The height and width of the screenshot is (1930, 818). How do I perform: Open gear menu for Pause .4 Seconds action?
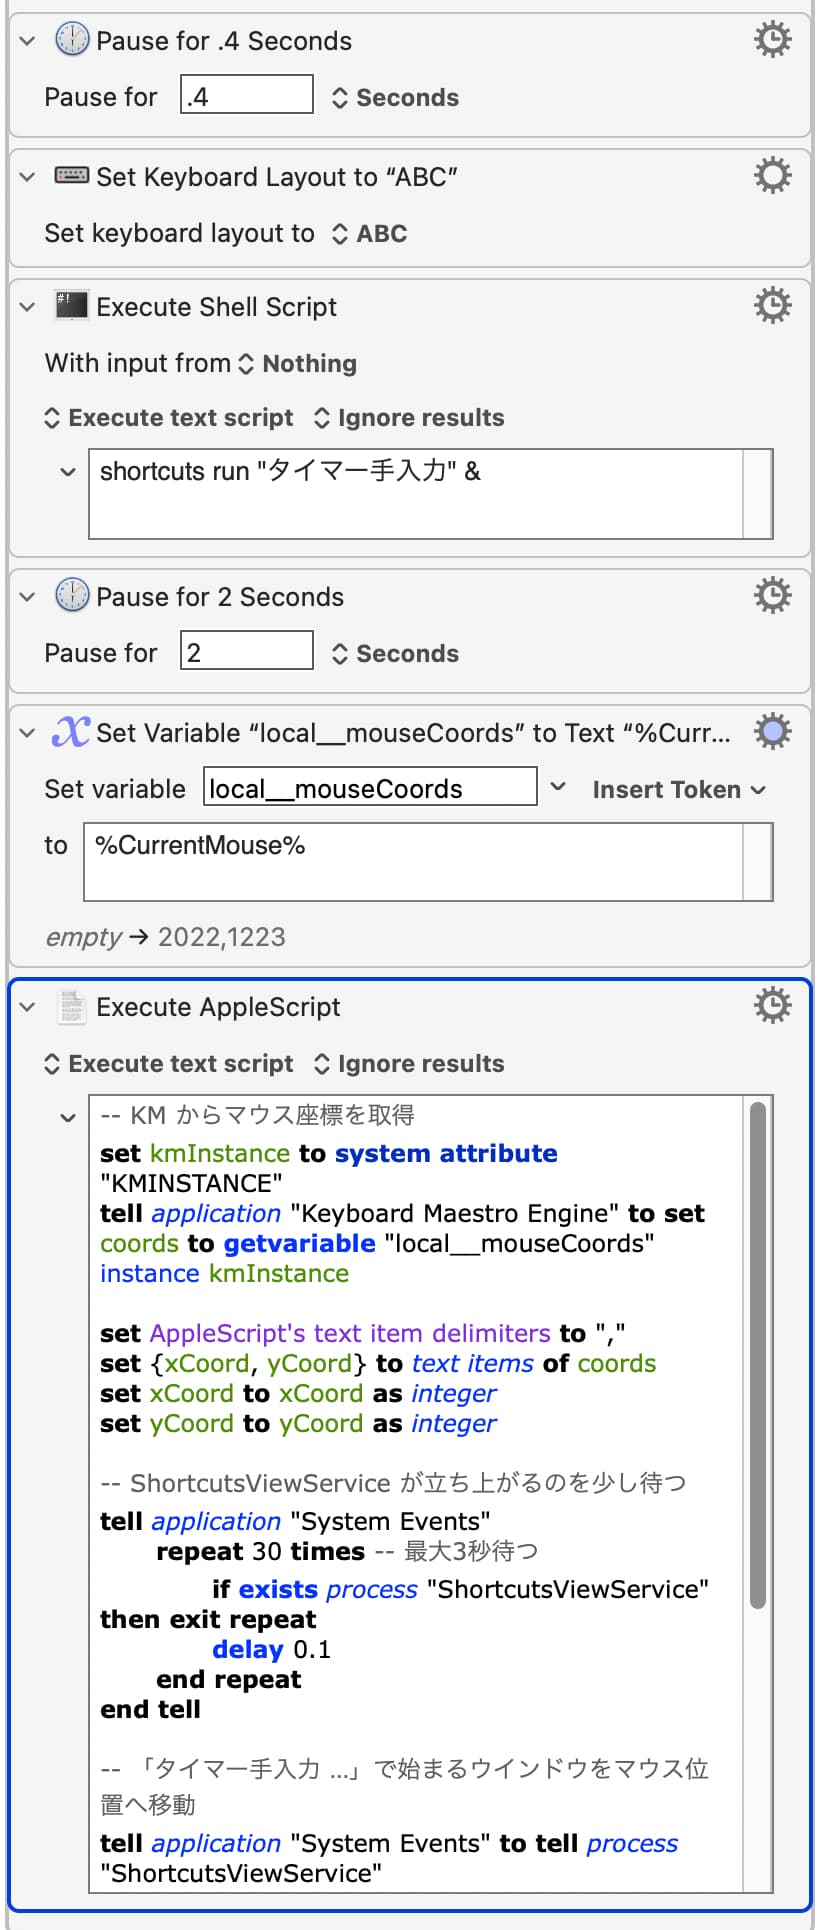(x=772, y=40)
